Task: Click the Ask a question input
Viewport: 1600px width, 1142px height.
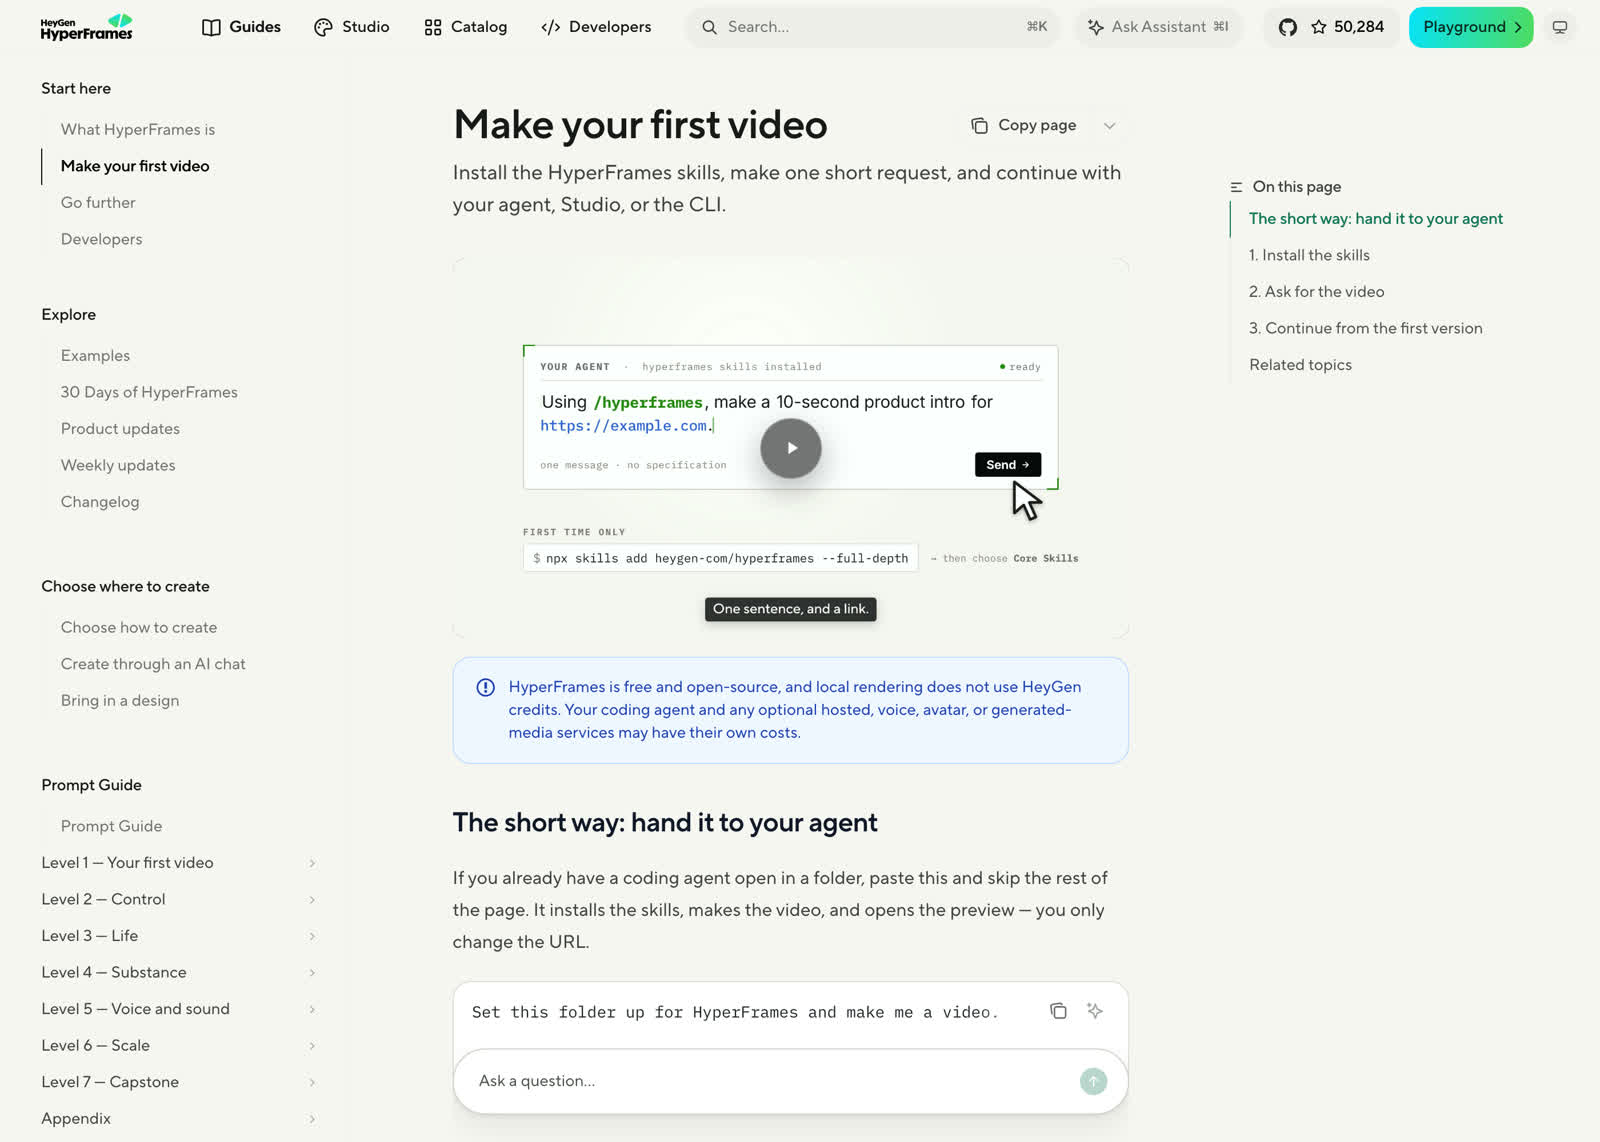Action: (770, 1081)
